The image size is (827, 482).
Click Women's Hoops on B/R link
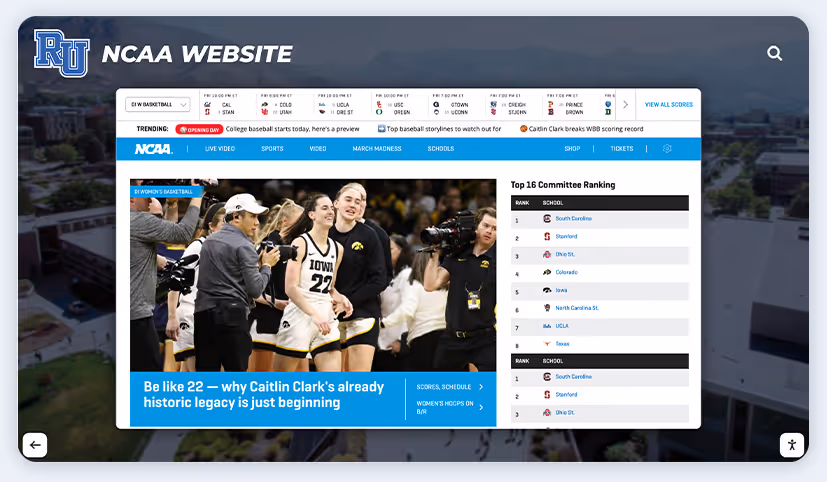click(445, 407)
